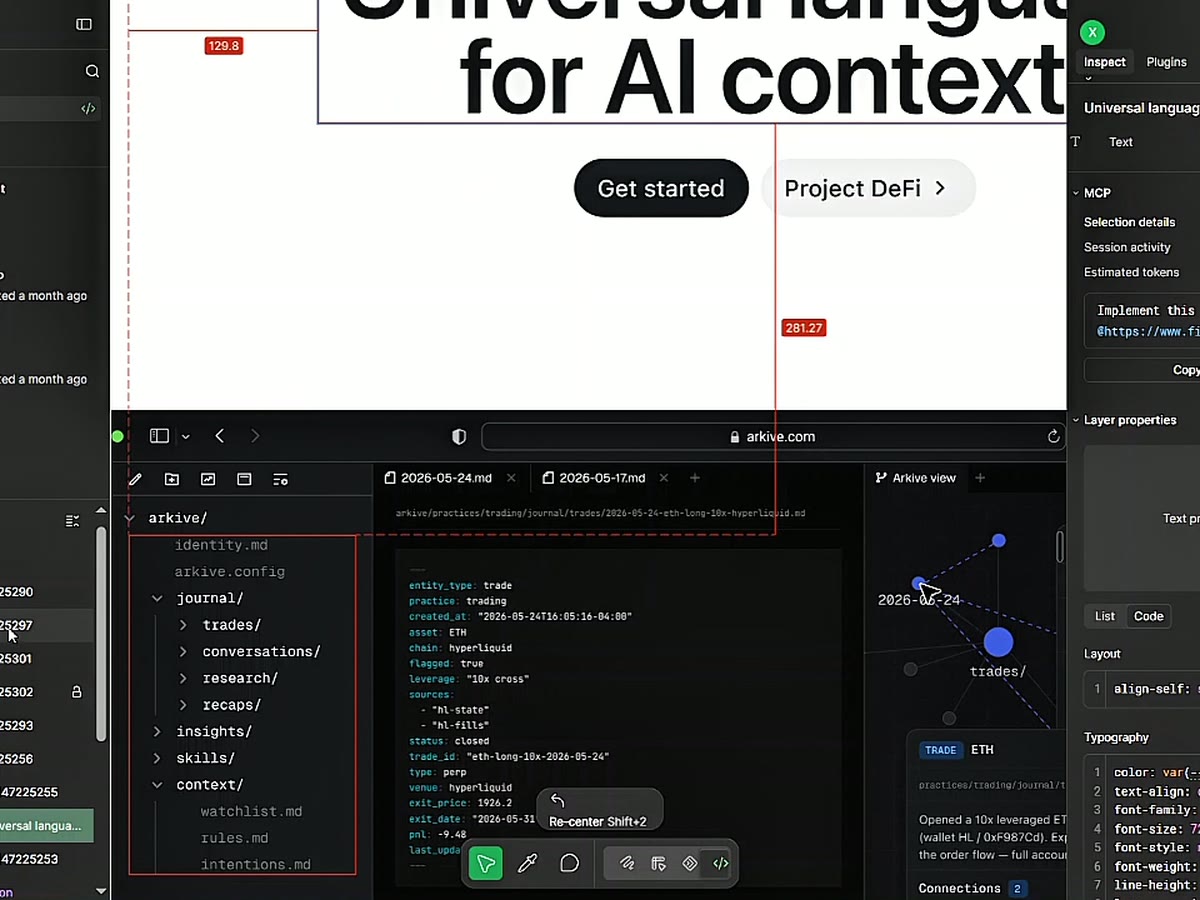Screen dimensions: 1200x900
Task: Switch properties view to List
Action: coord(1105,616)
